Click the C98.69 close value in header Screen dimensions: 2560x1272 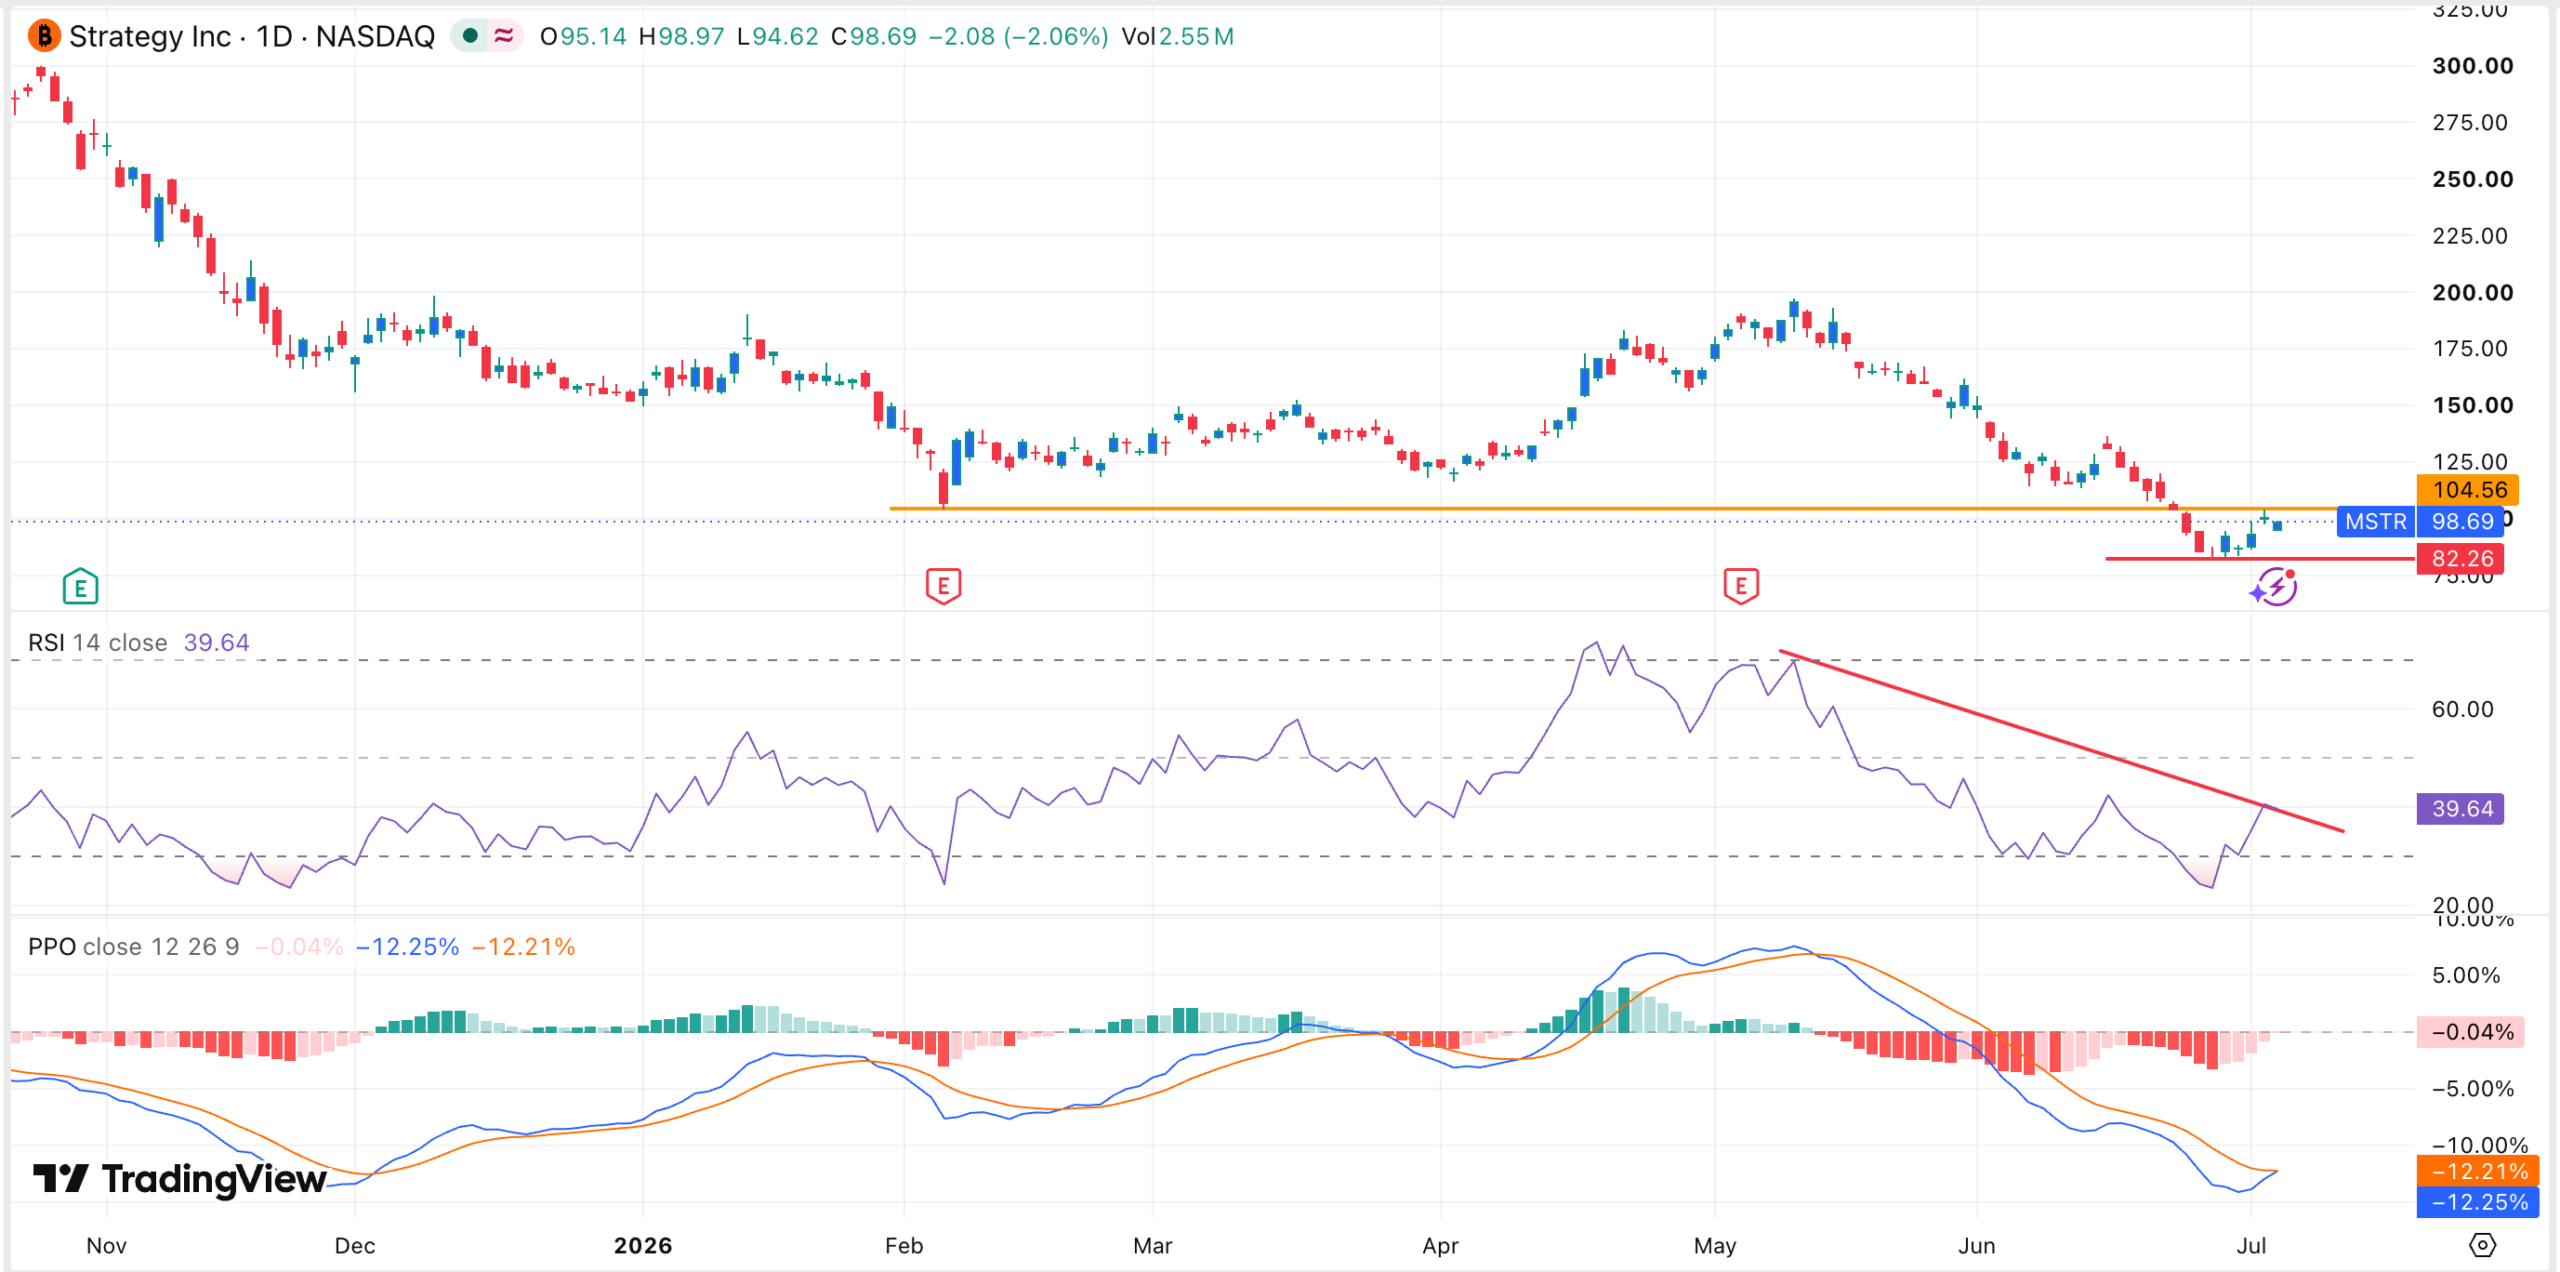[874, 37]
